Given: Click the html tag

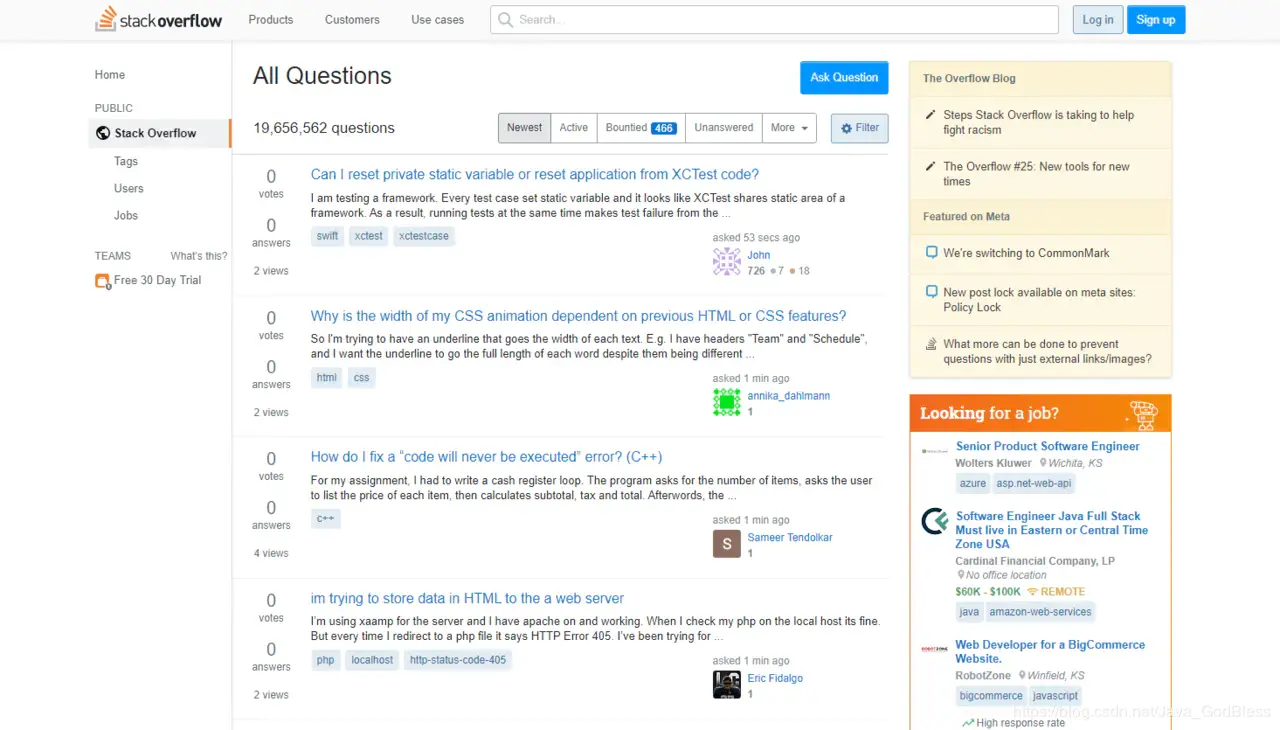Looking at the screenshot, I should pyautogui.click(x=326, y=378).
